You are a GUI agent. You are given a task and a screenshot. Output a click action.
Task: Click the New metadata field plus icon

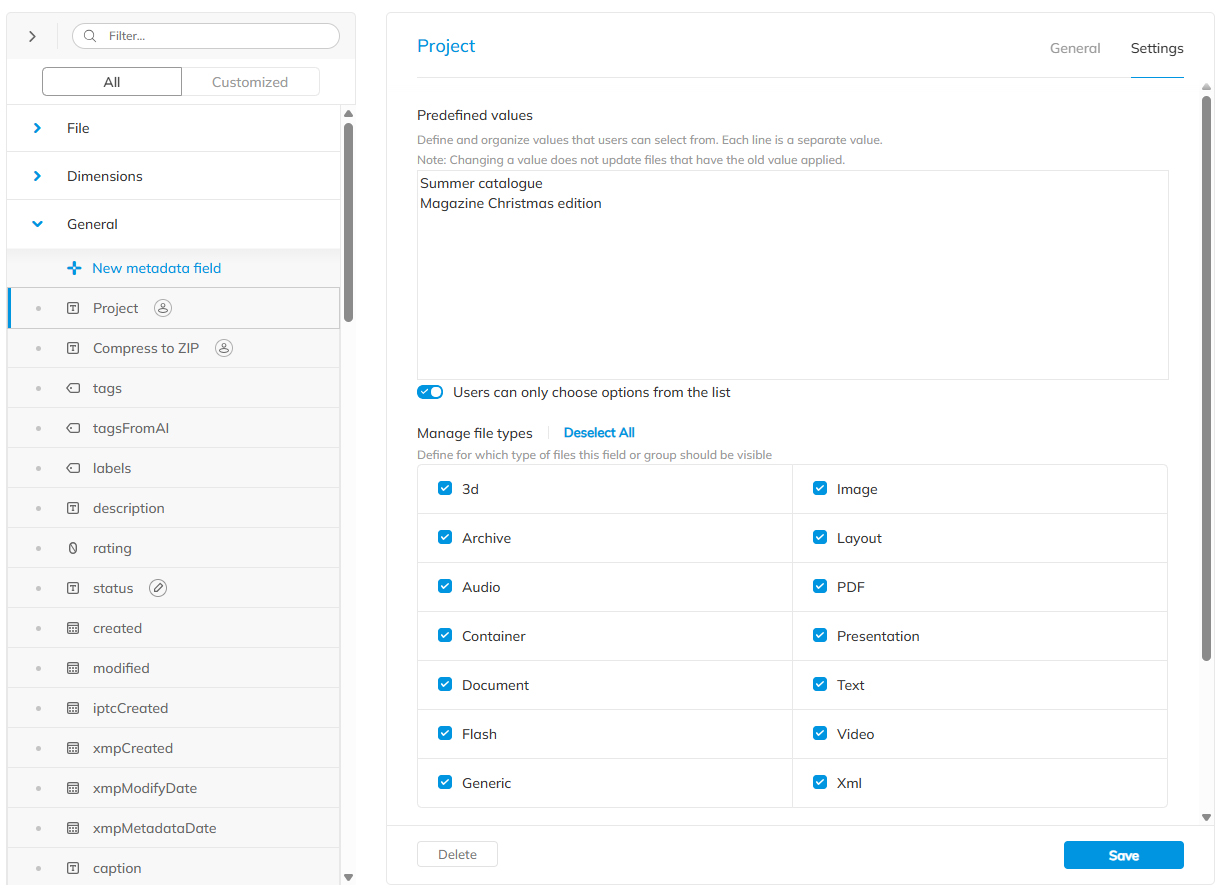[74, 268]
